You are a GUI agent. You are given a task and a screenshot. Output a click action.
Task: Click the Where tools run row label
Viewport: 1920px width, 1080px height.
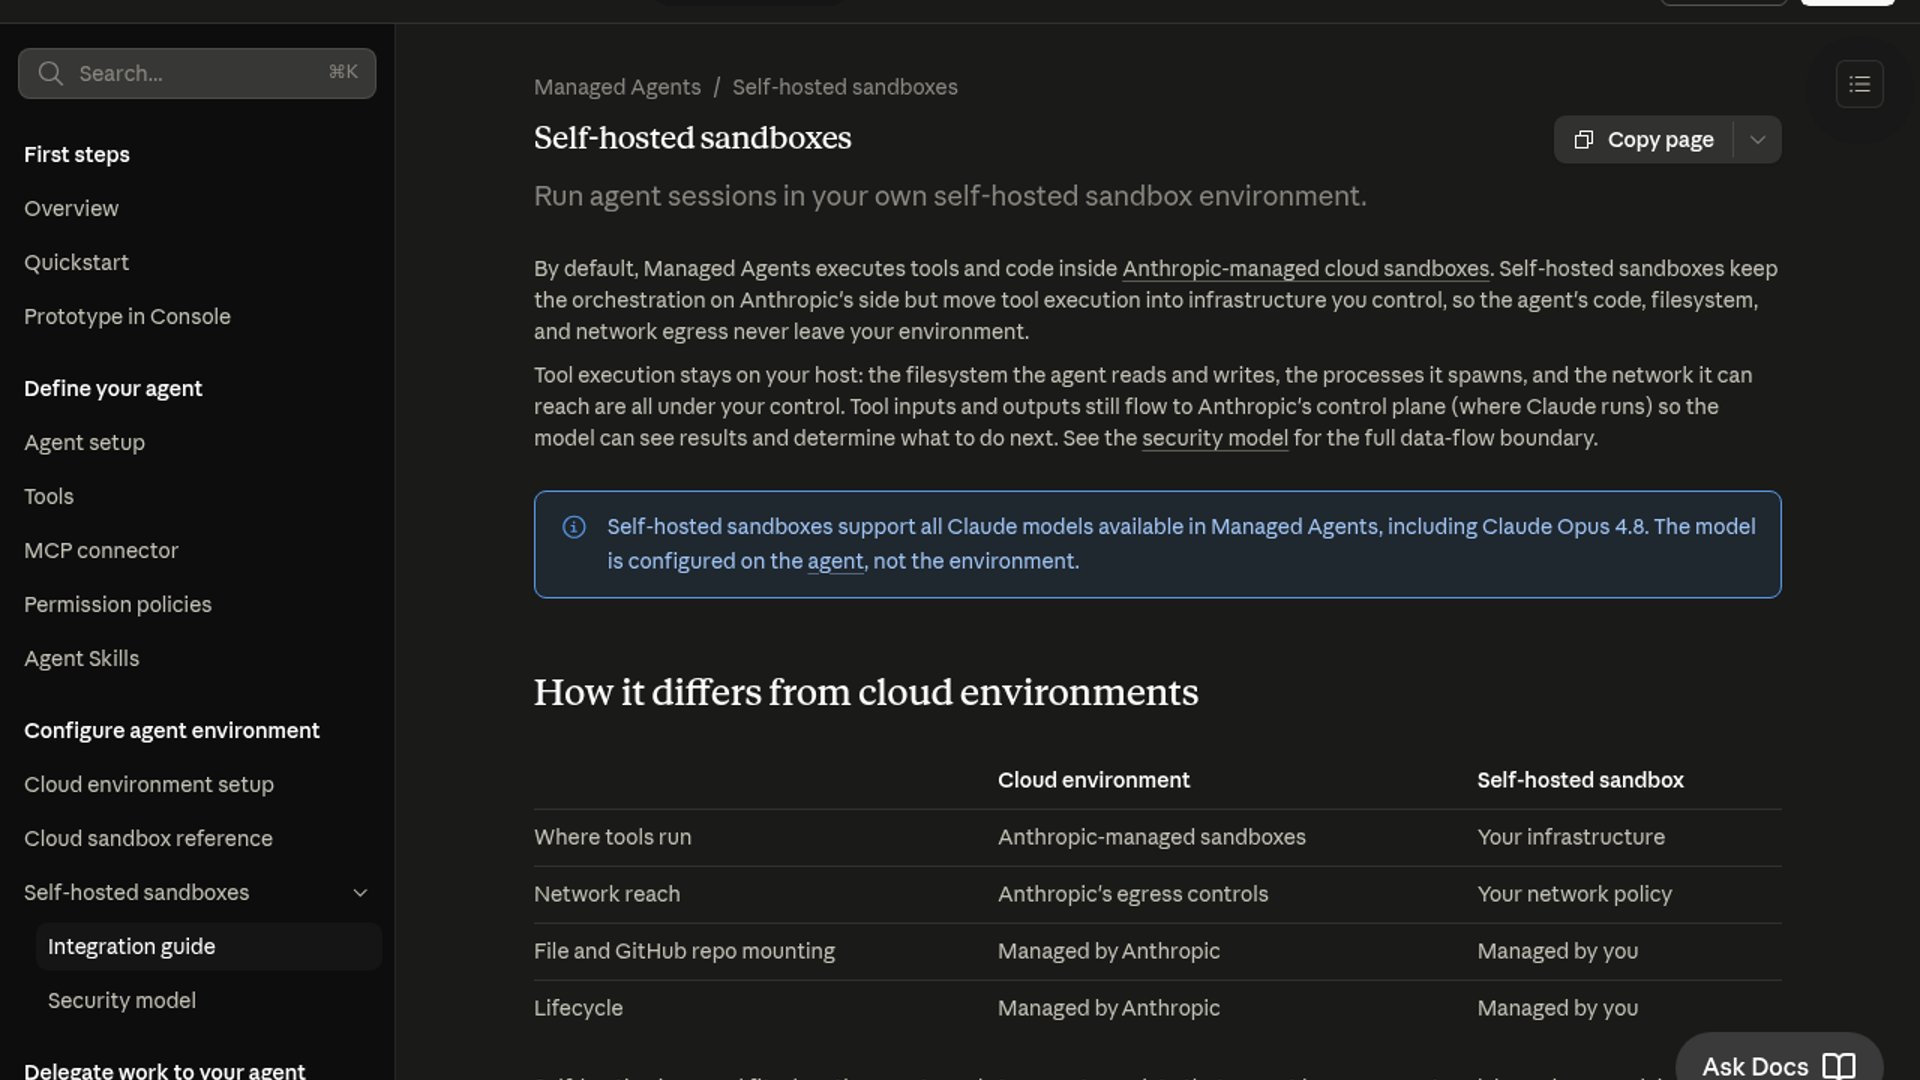point(613,838)
